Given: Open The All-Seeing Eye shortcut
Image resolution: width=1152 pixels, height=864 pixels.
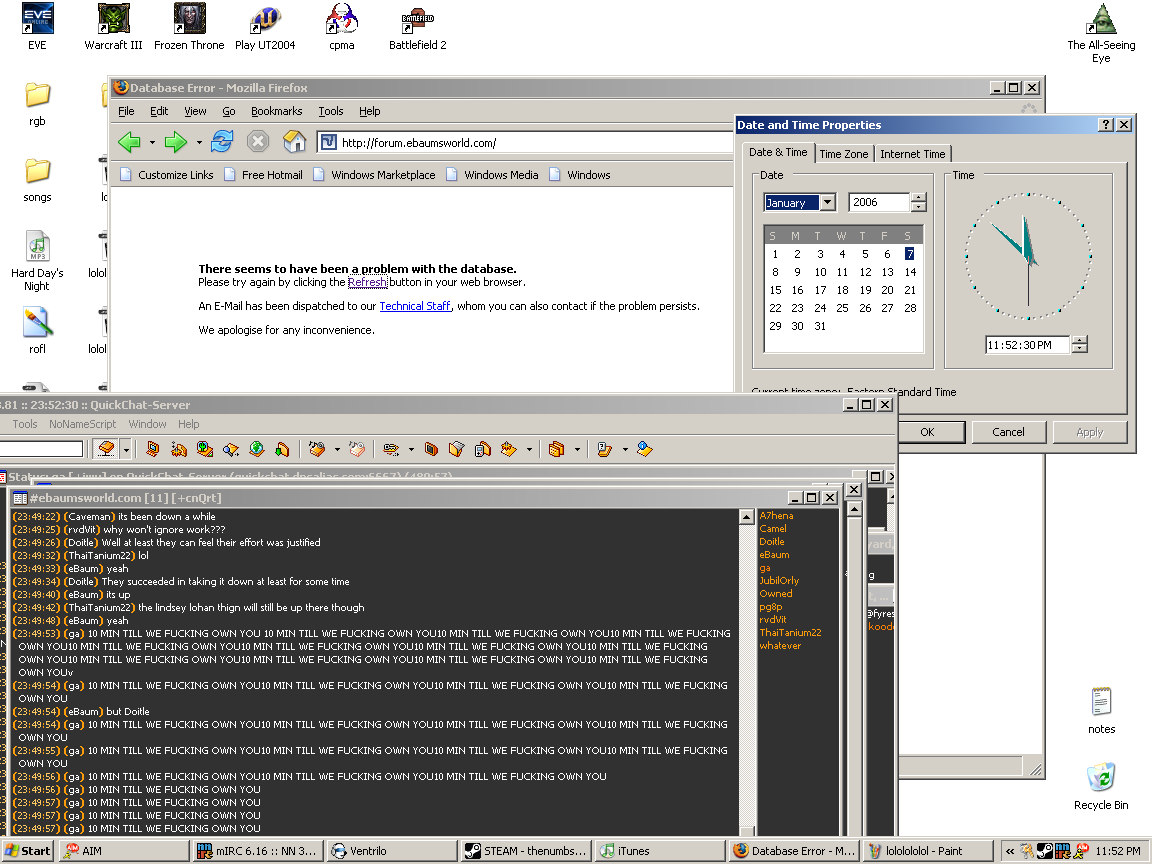Looking at the screenshot, I should click(x=1101, y=22).
